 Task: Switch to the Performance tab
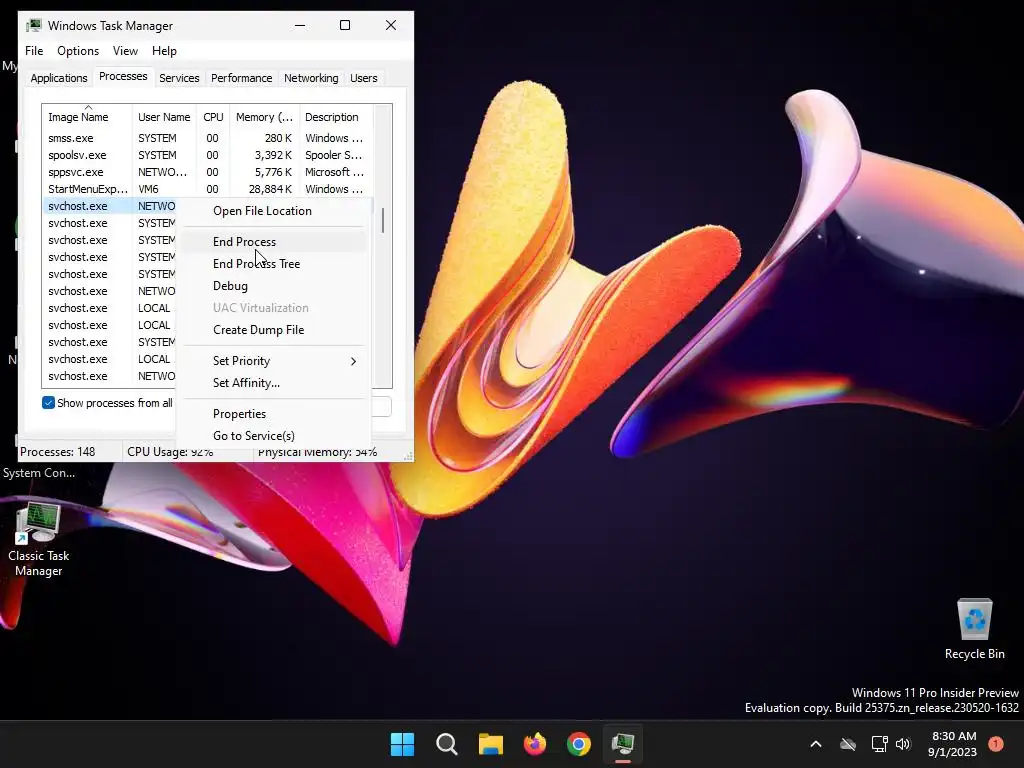point(241,78)
